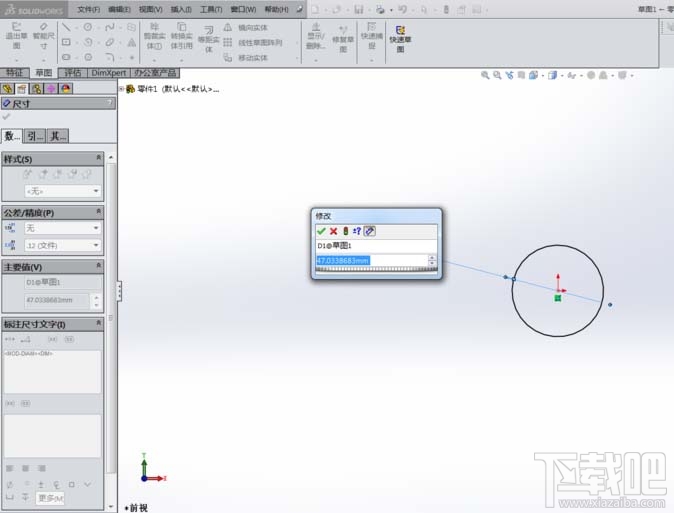The image size is (674, 513).
Task: Click the rebuild icon in 修改 dialog
Action: (x=345, y=231)
